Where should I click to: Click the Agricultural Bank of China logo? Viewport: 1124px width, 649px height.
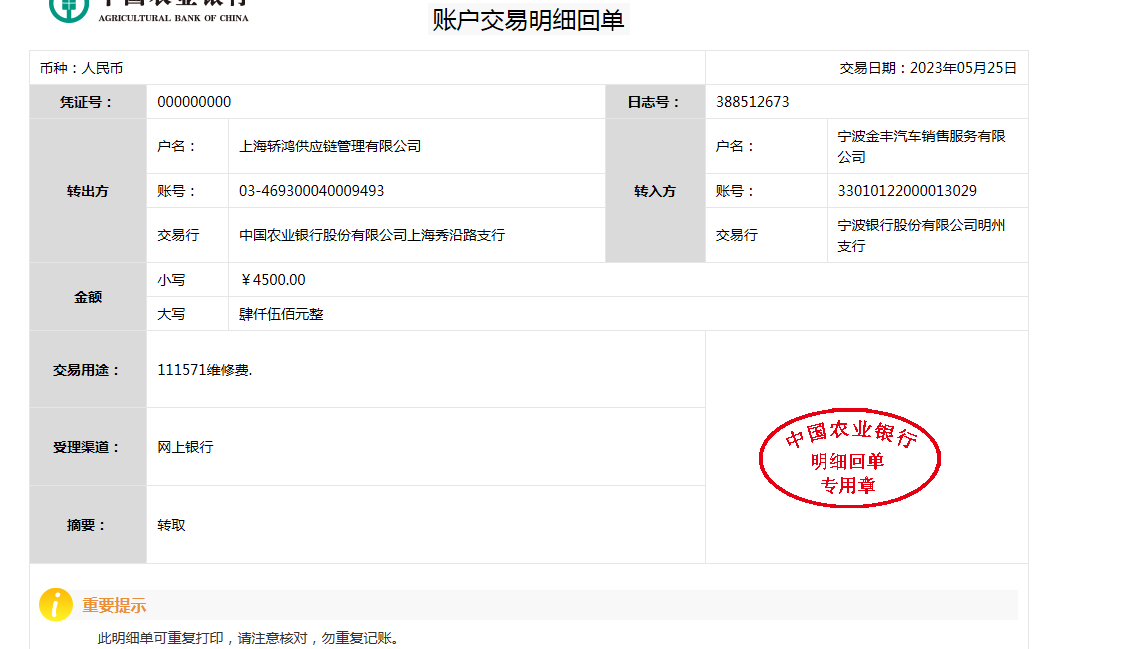coord(150,10)
